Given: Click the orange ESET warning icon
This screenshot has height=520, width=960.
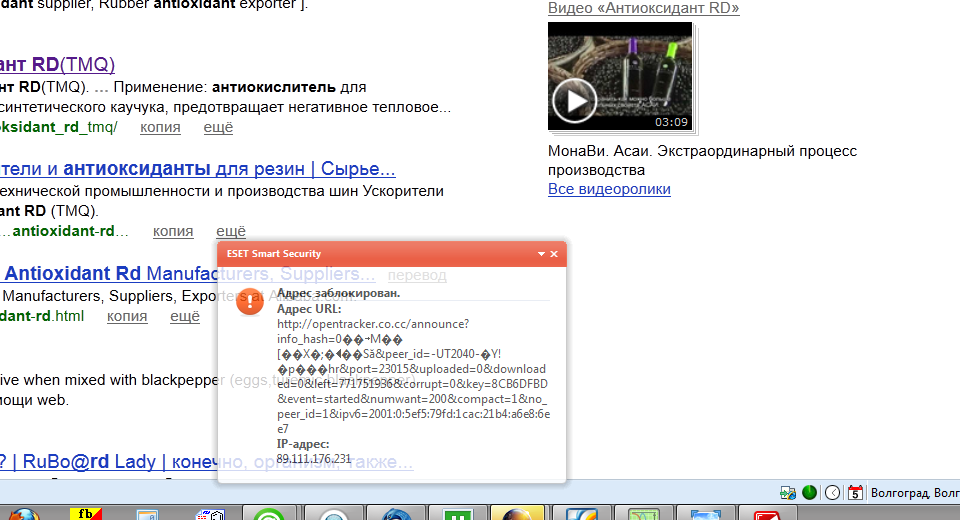Looking at the screenshot, I should pos(250,305).
